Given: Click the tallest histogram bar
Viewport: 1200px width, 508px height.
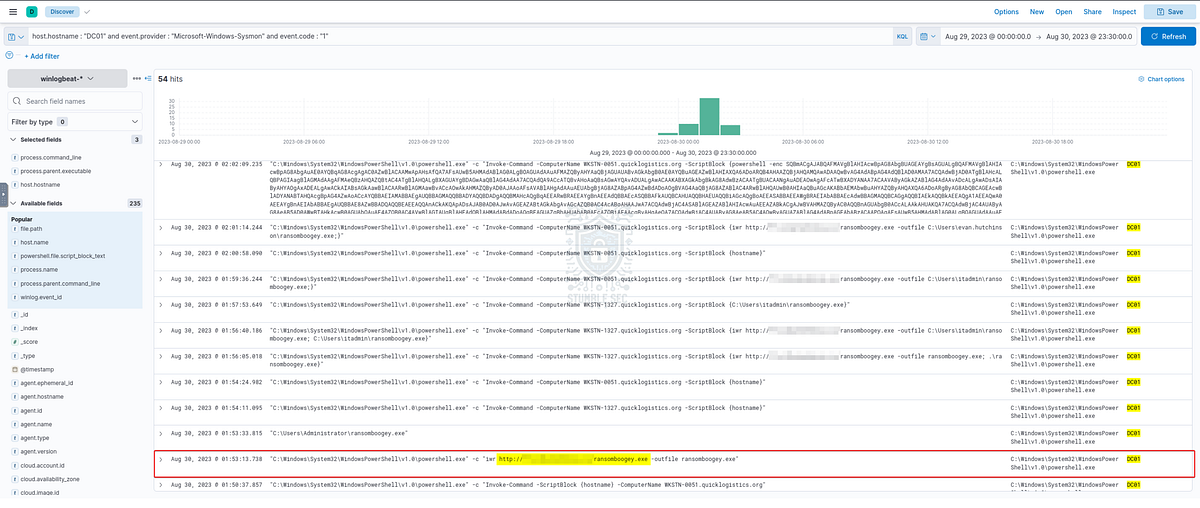Looking at the screenshot, I should pyautogui.click(x=708, y=115).
